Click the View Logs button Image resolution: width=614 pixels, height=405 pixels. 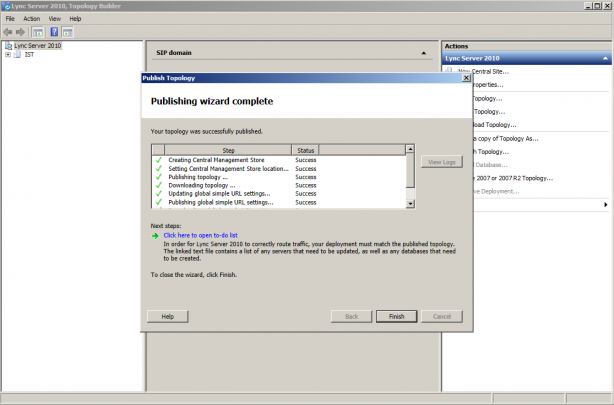click(442, 162)
